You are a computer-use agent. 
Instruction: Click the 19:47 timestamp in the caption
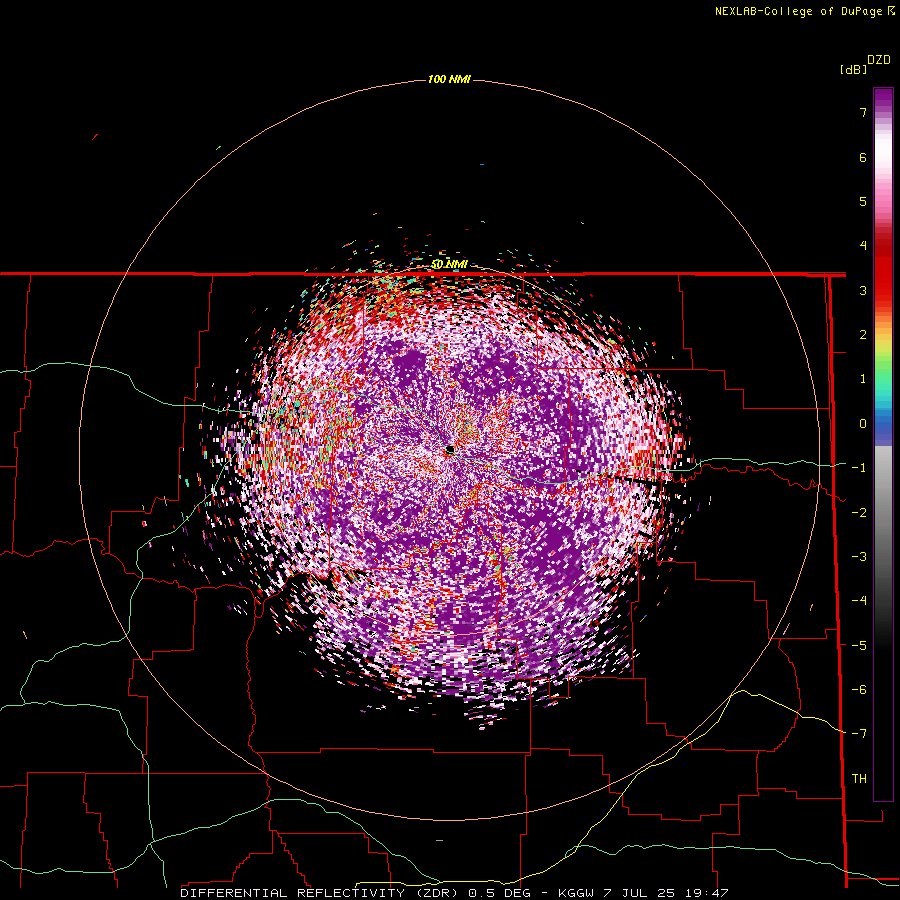click(708, 893)
